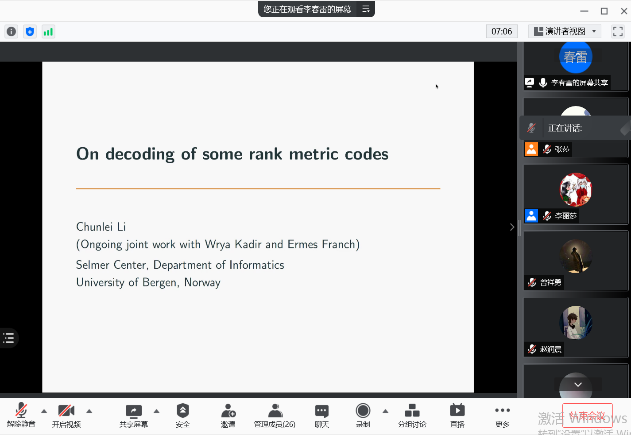The width and height of the screenshot is (631, 435).
Task: Enter full screen mode
Action: (x=617, y=31)
